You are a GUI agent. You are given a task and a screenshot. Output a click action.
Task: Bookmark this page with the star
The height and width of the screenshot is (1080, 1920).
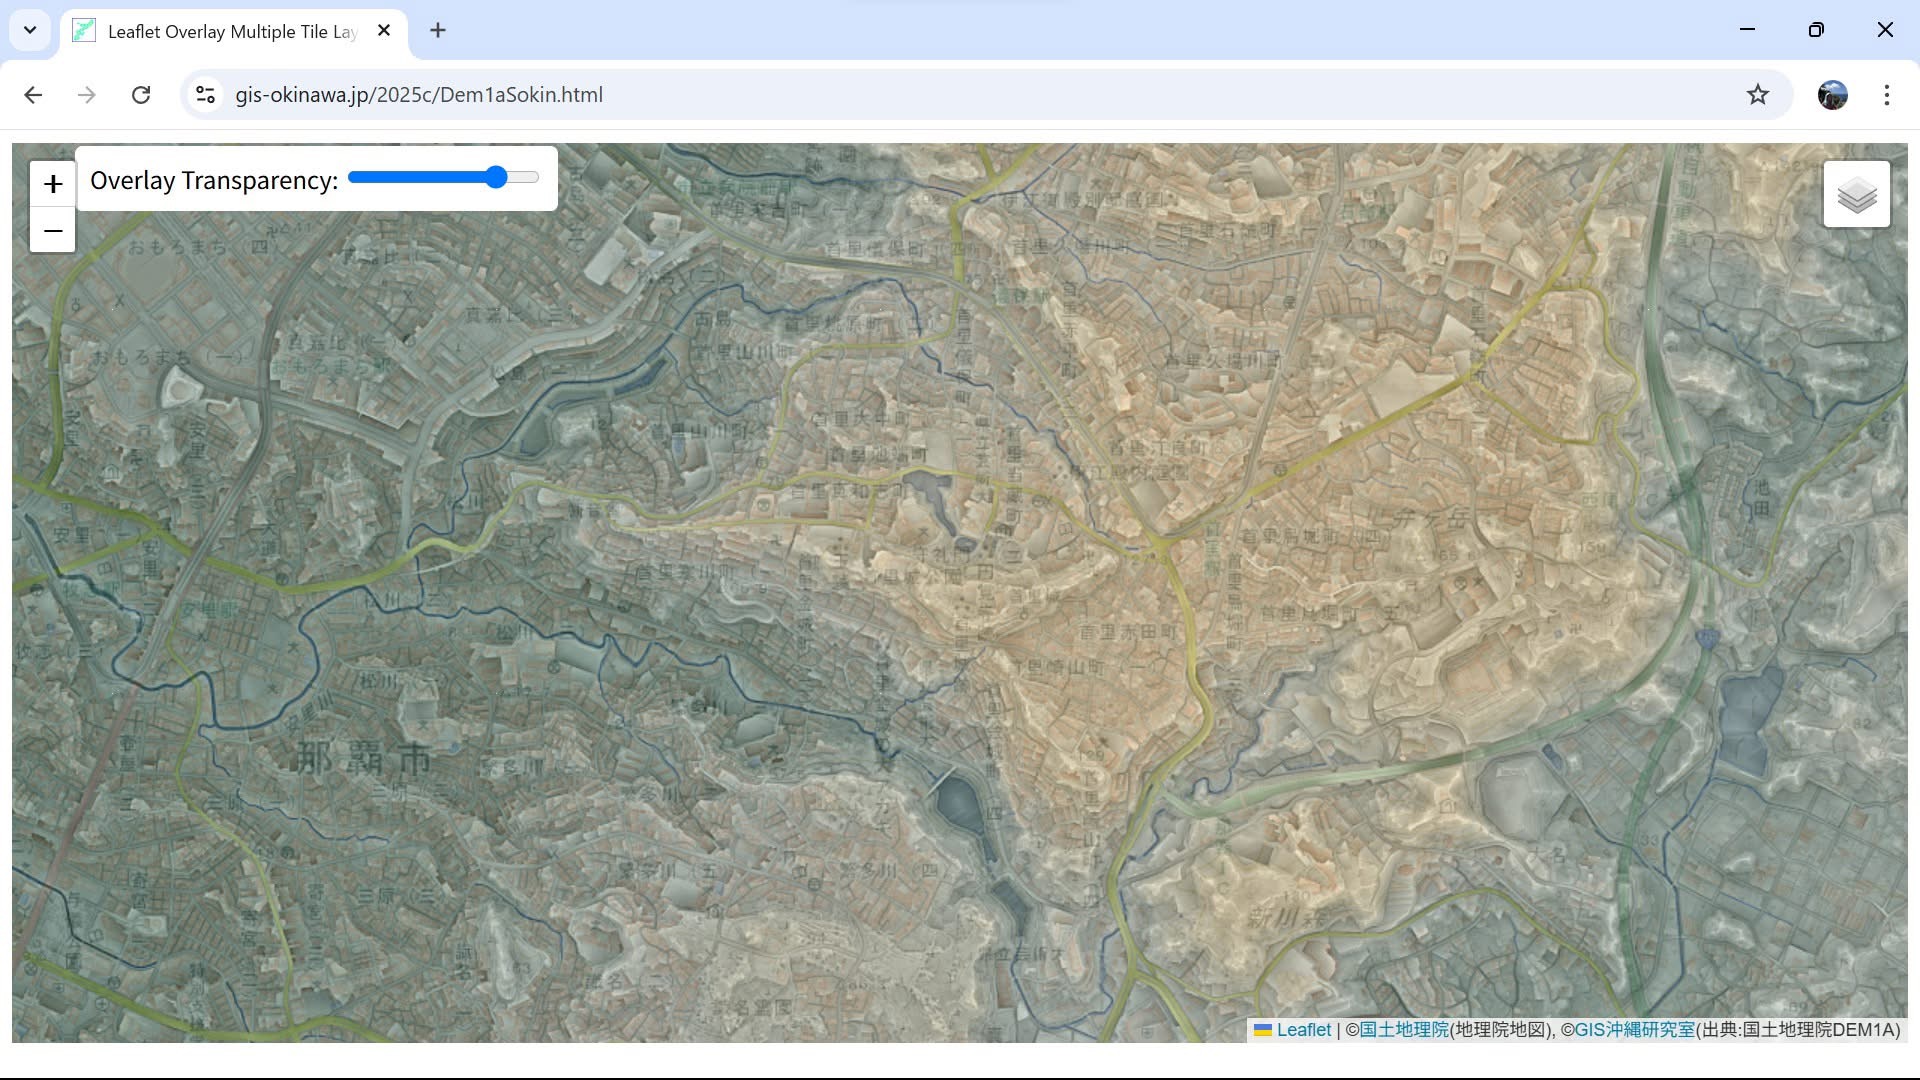pos(1757,94)
